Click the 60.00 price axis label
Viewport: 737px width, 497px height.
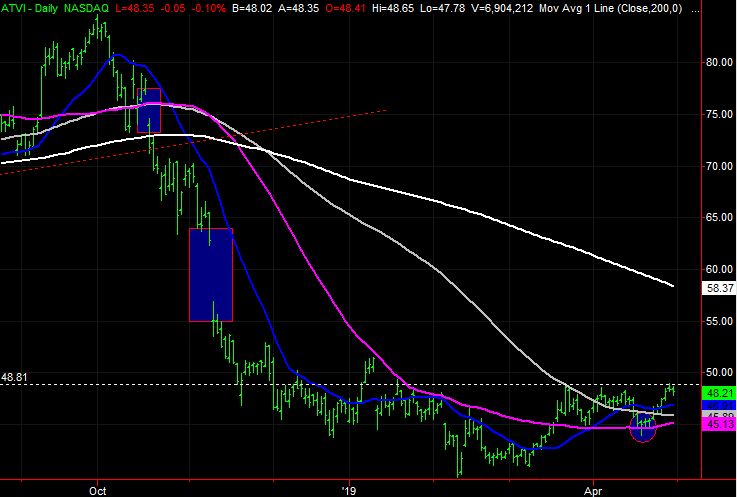pyautogui.click(x=719, y=269)
